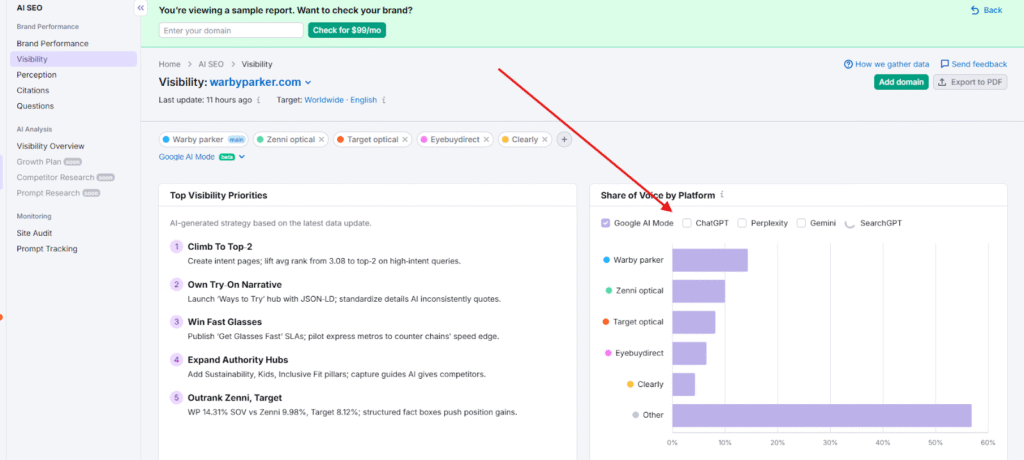Click Worldwide · English target link
Screen dimensions: 1024x460
click(340, 101)
